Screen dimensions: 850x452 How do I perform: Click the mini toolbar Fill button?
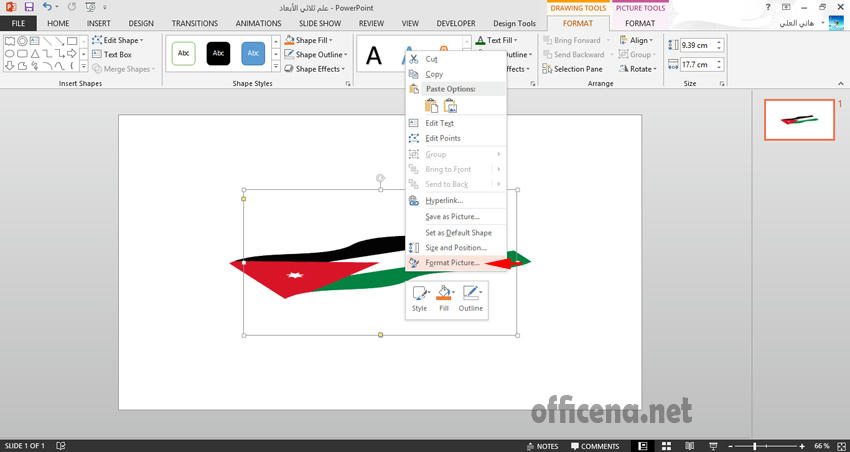[x=444, y=299]
